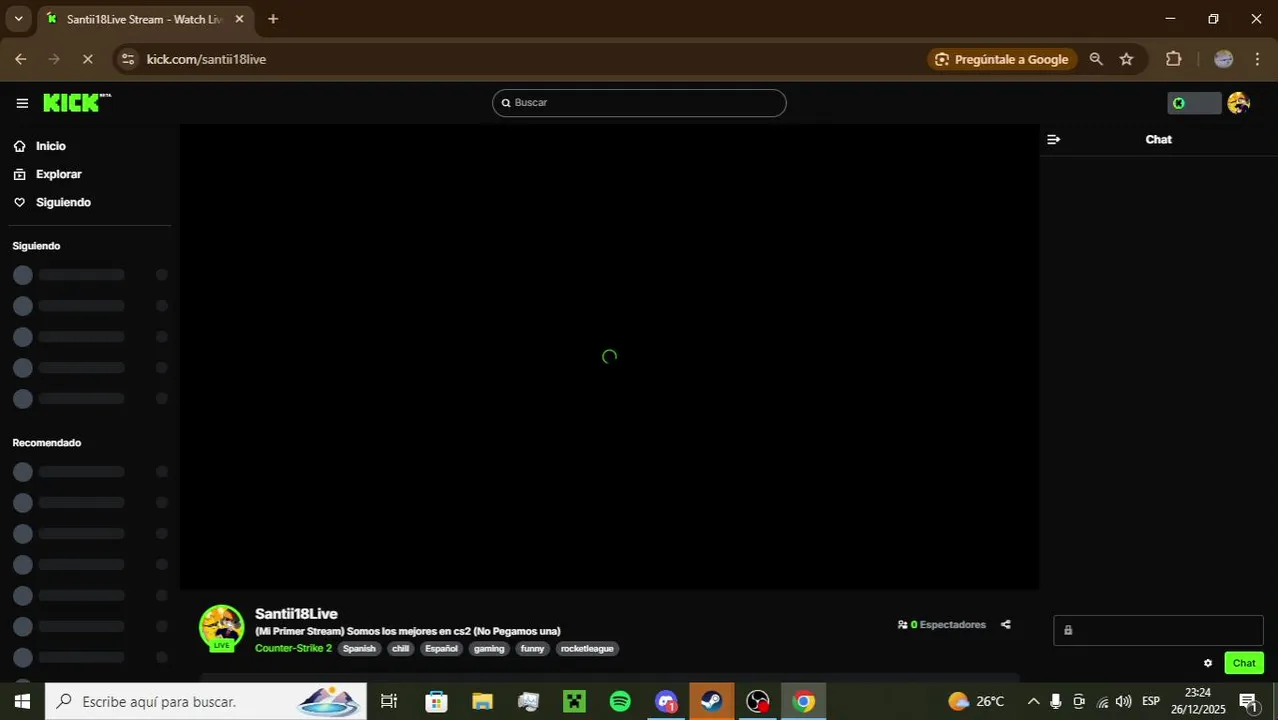Click the Santii18Live streamer avatar
This screenshot has width=1278, height=720.
coord(222,628)
